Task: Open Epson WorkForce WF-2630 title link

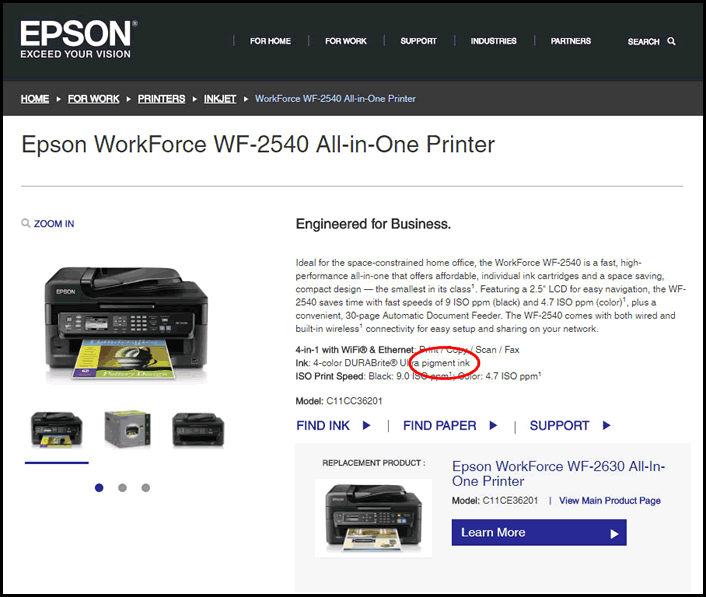Action: click(558, 474)
